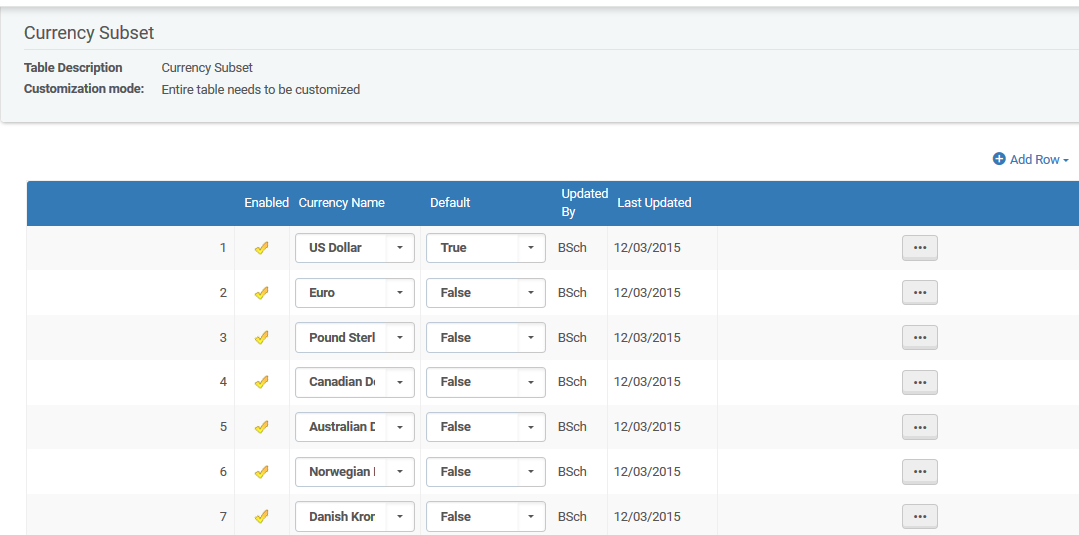The height and width of the screenshot is (535, 1079).
Task: Click enabled checkmark icon for Norwegian Krone
Action: click(262, 472)
